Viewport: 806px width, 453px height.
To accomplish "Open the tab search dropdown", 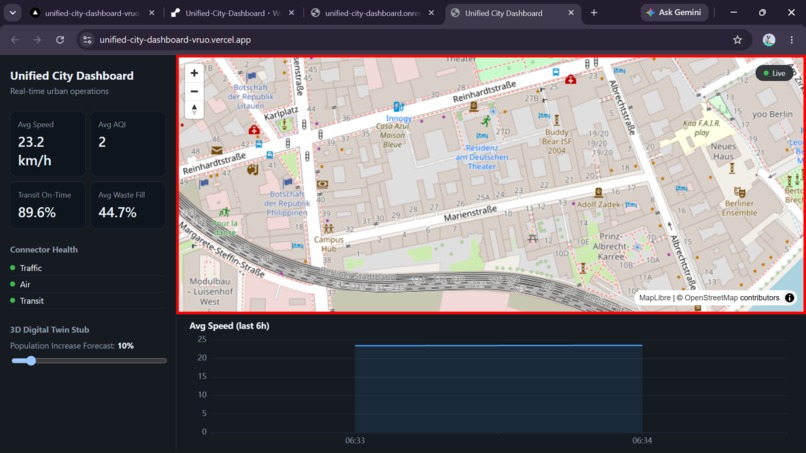I will pos(12,13).
